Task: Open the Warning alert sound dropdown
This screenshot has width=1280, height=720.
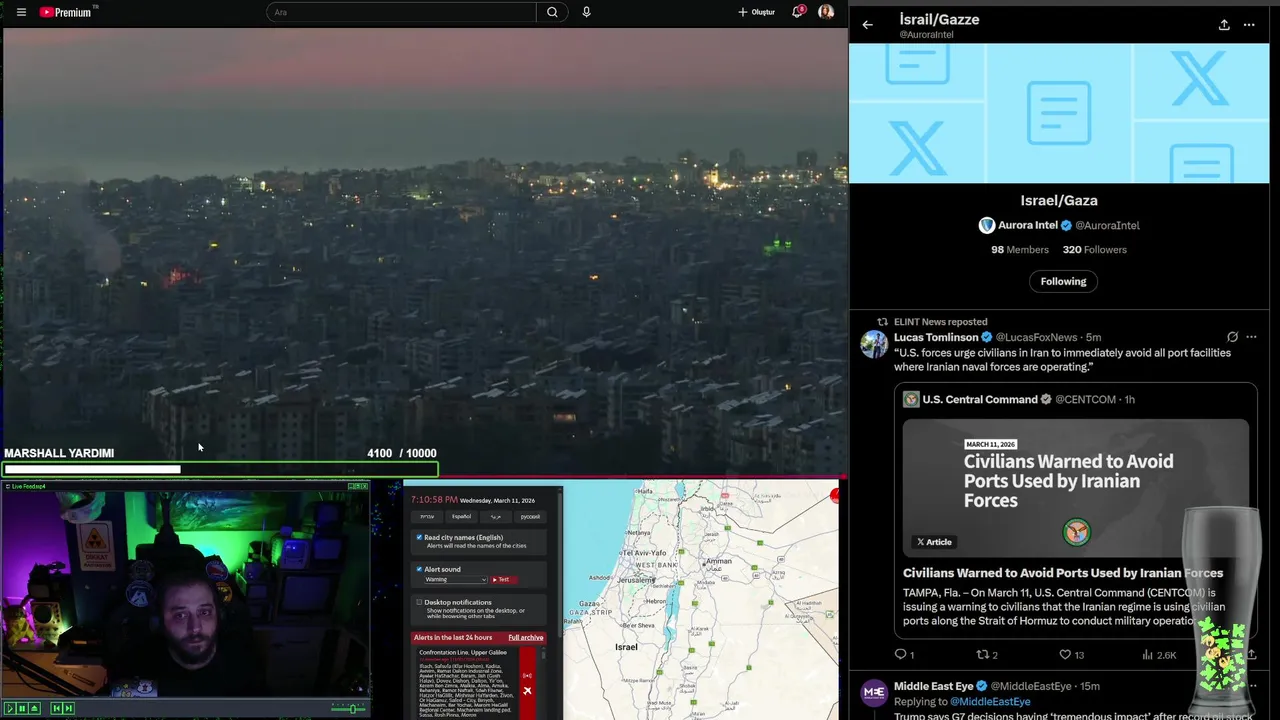Action: coord(456,579)
